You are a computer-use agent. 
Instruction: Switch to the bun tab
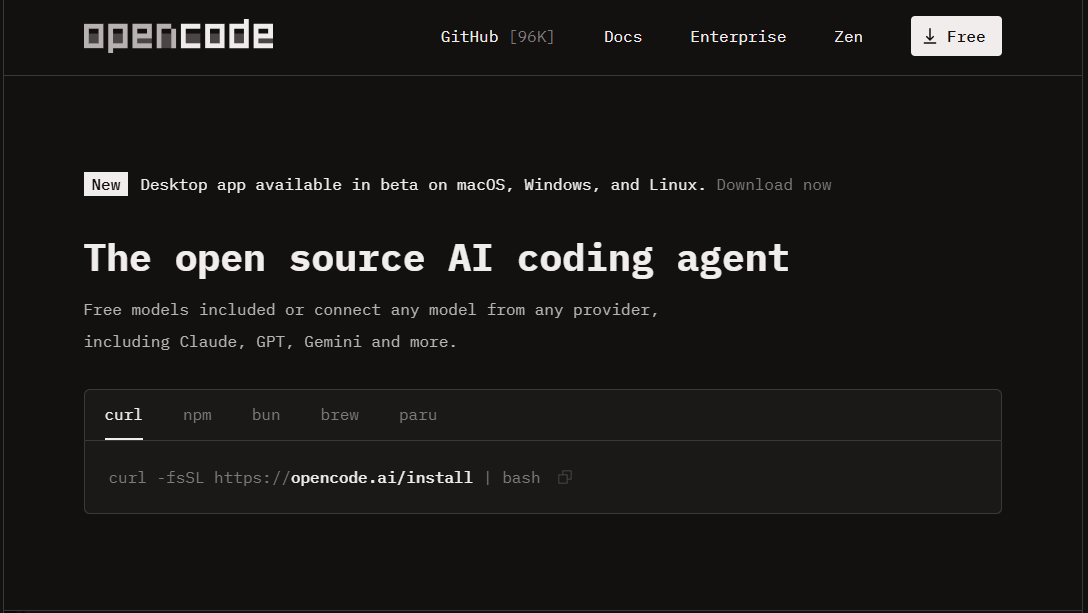(x=266, y=415)
